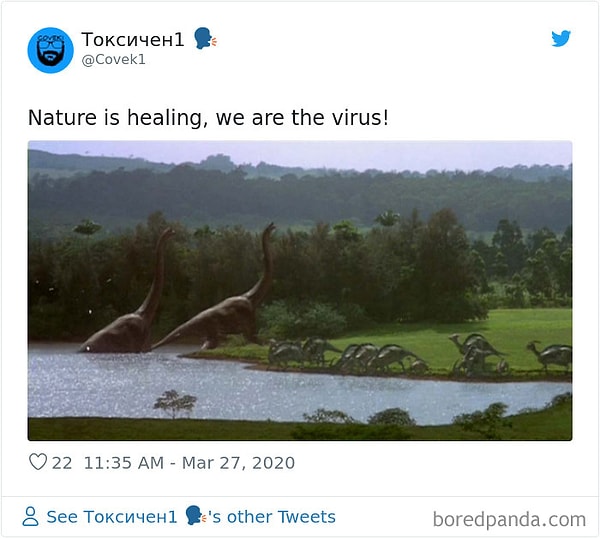
Task: Click the small tree by the lake
Action: 175,404
